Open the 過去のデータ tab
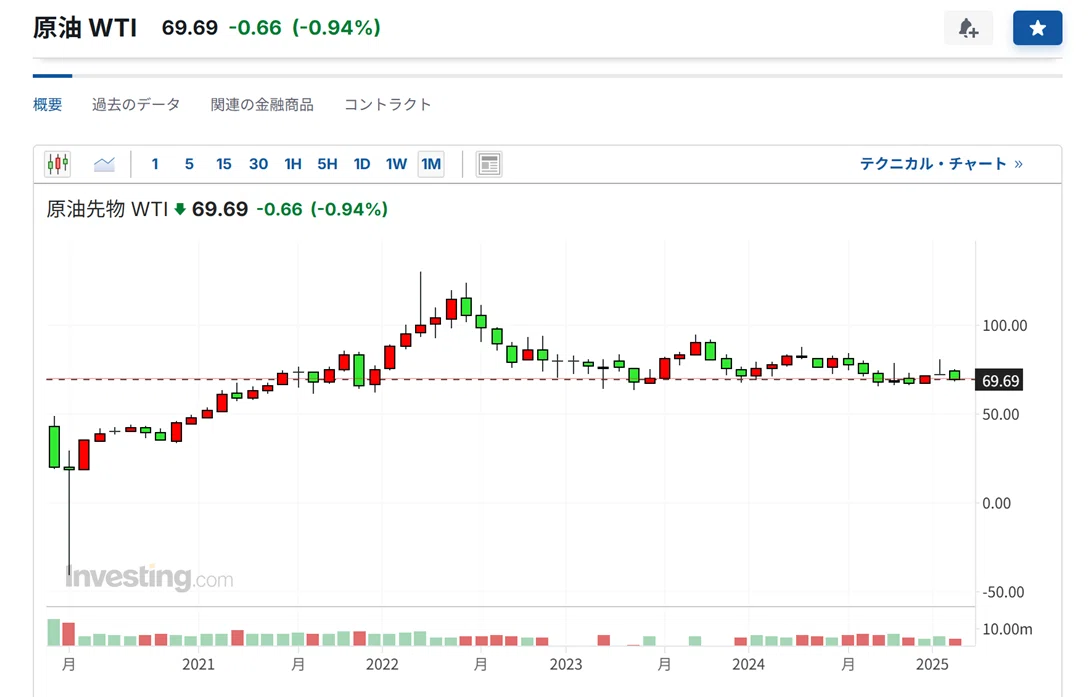This screenshot has width=1089, height=697. tap(135, 104)
